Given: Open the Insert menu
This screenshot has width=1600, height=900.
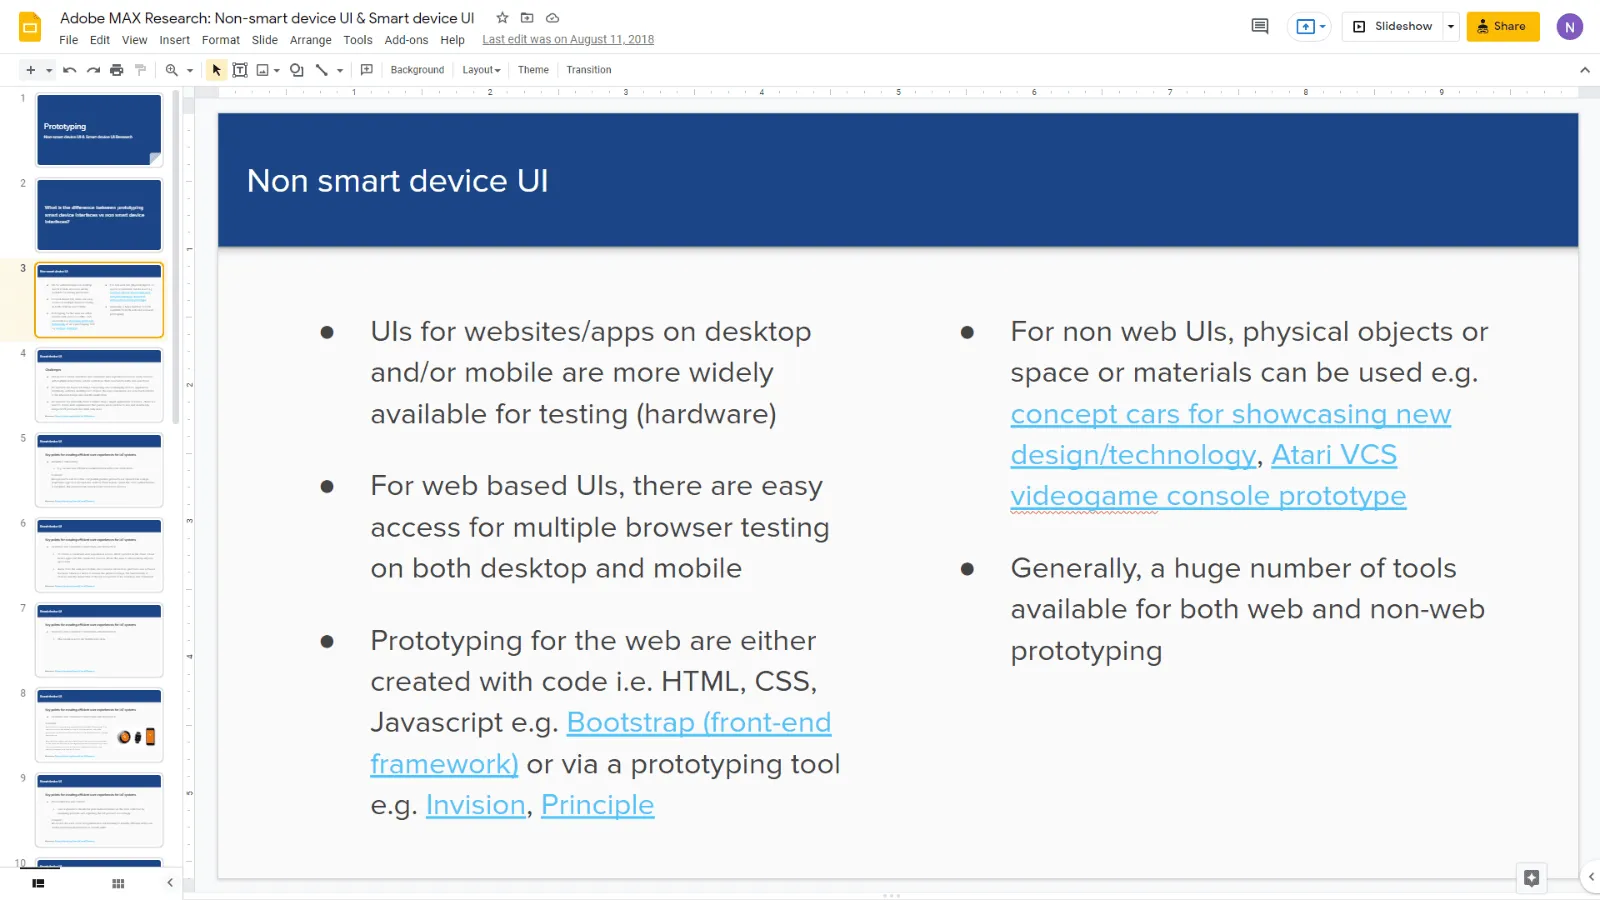Looking at the screenshot, I should point(174,40).
